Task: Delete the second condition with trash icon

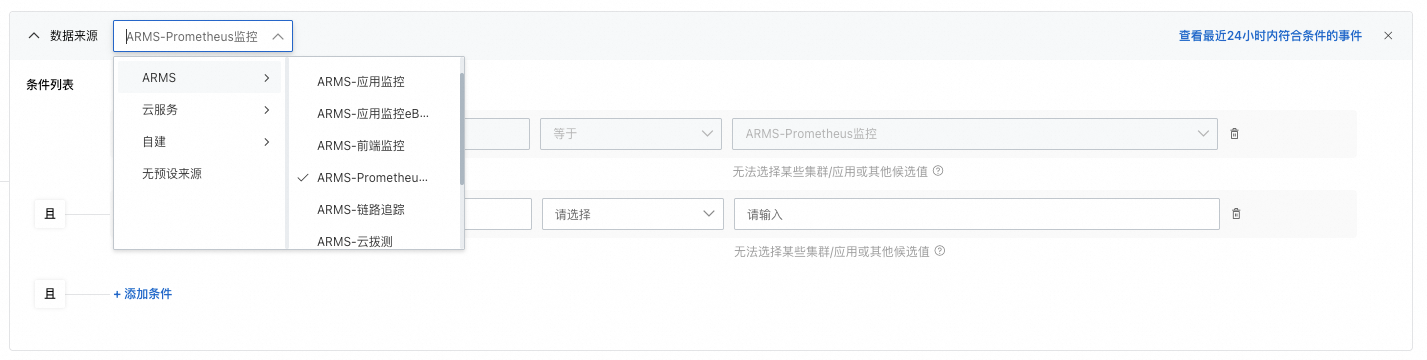Action: coord(1236,214)
